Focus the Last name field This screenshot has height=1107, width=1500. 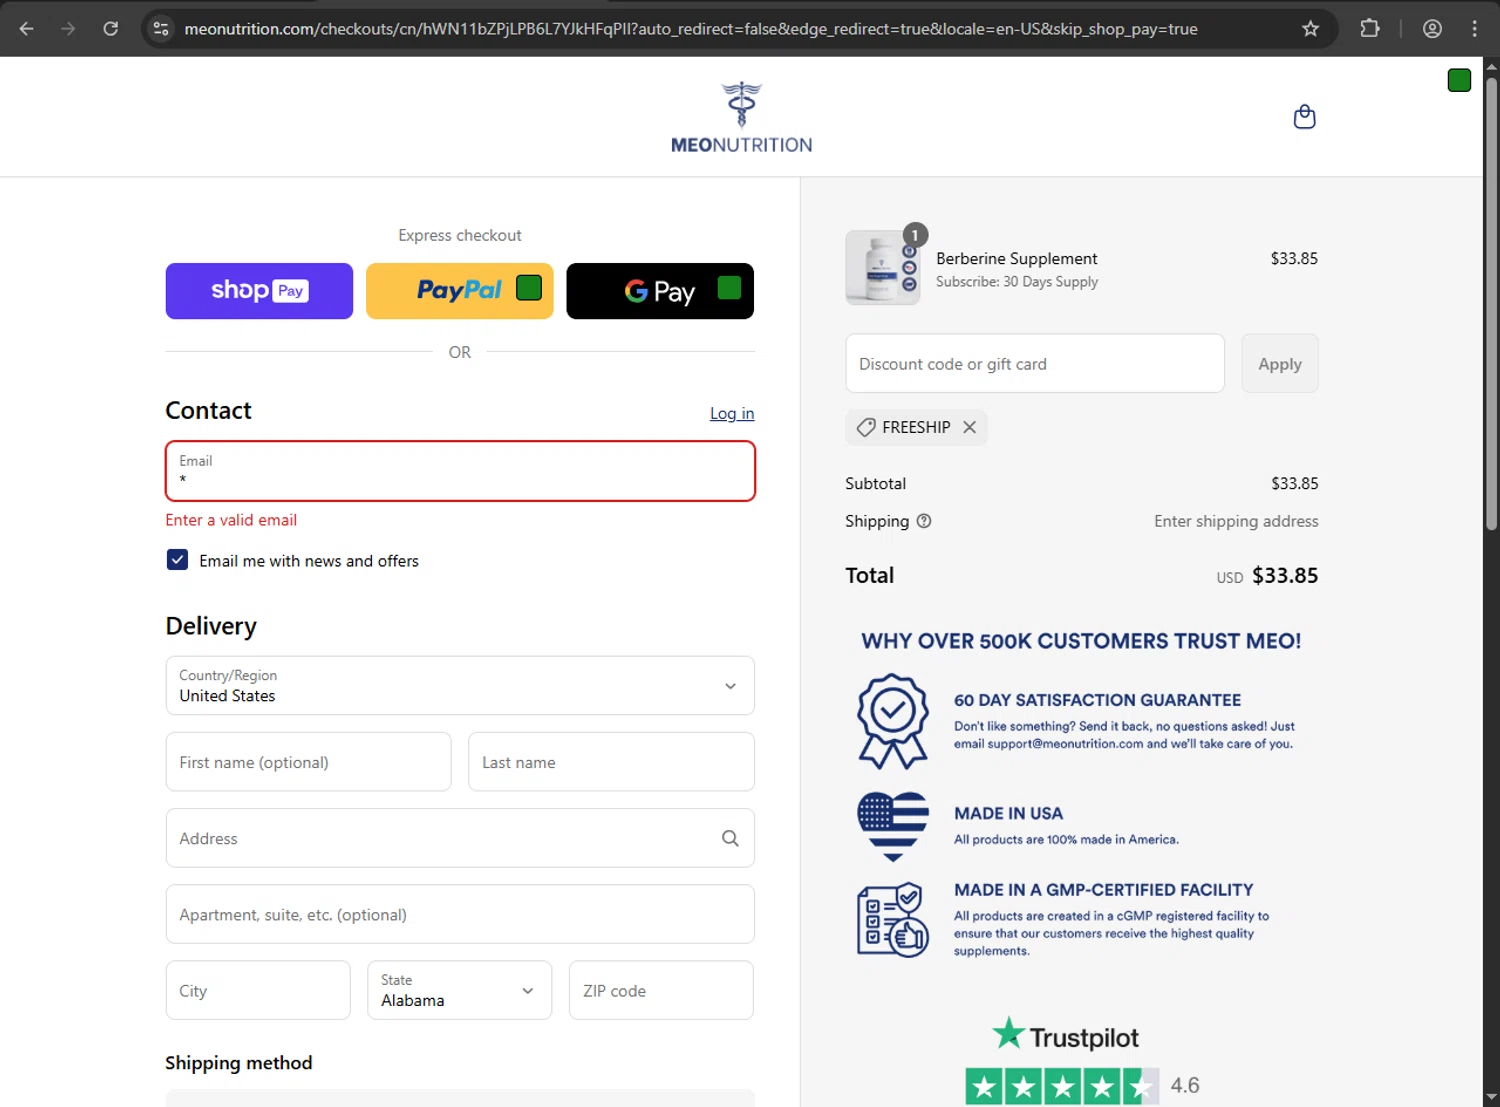coord(611,762)
